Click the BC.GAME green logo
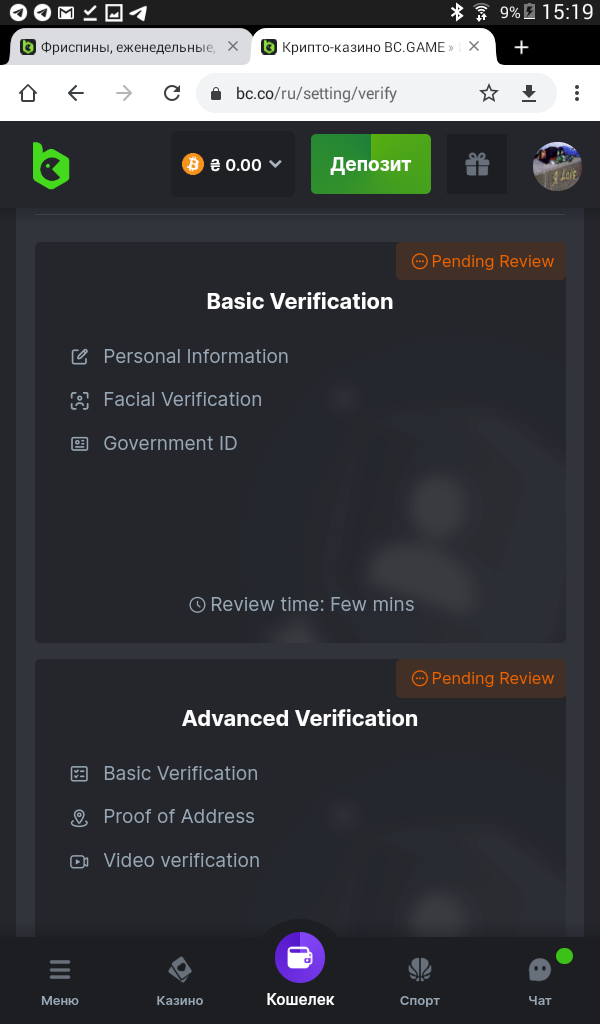600x1024 pixels. (x=51, y=165)
